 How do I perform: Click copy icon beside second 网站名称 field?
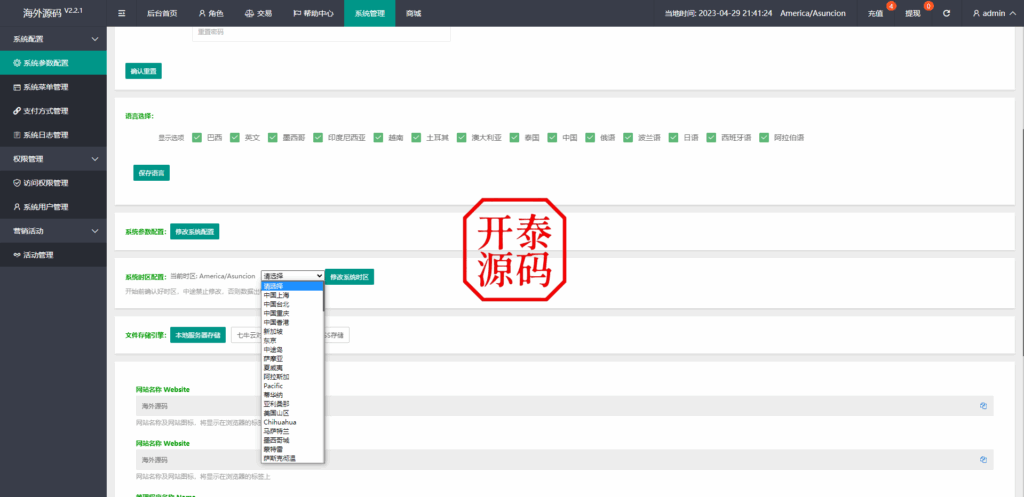983,459
